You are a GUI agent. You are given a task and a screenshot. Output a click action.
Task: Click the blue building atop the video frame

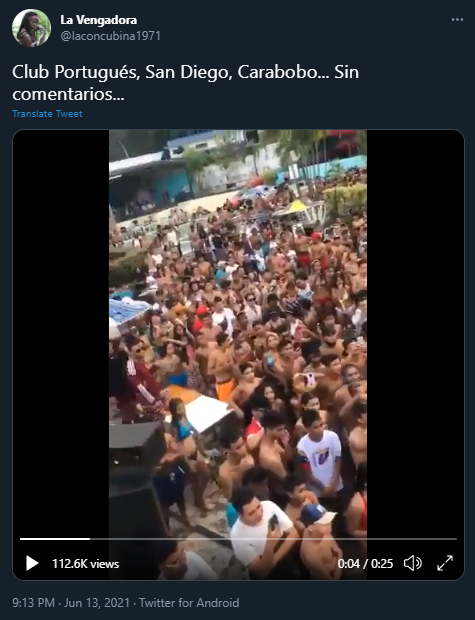point(150,186)
